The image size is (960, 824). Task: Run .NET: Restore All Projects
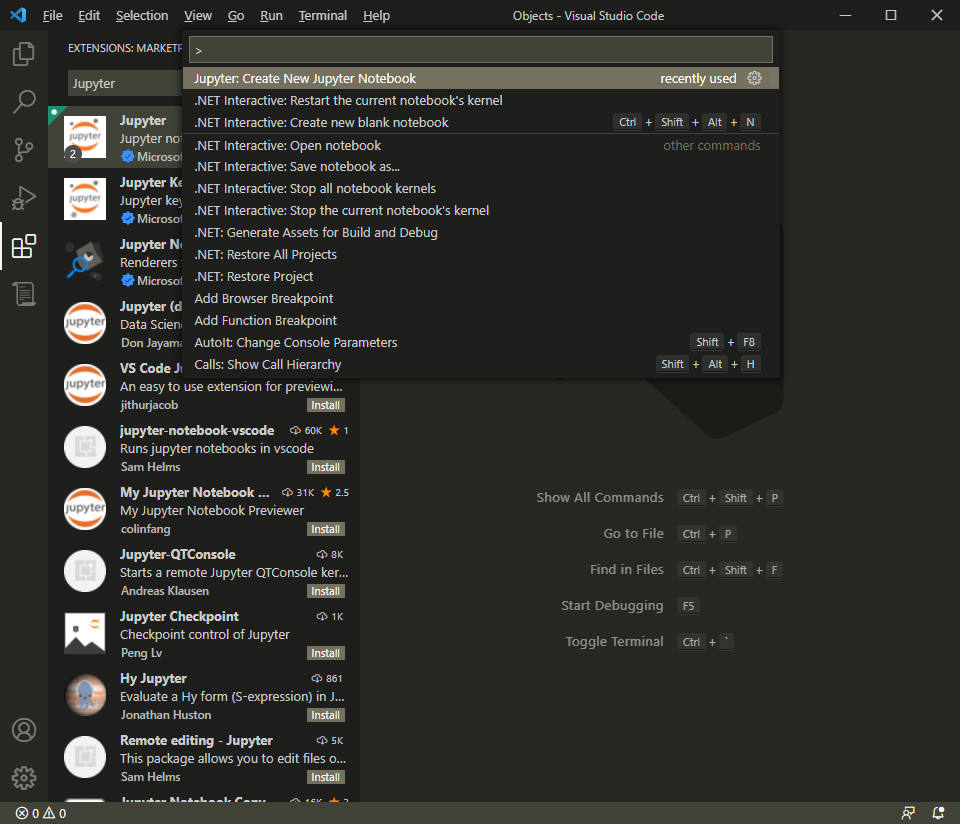click(x=481, y=255)
